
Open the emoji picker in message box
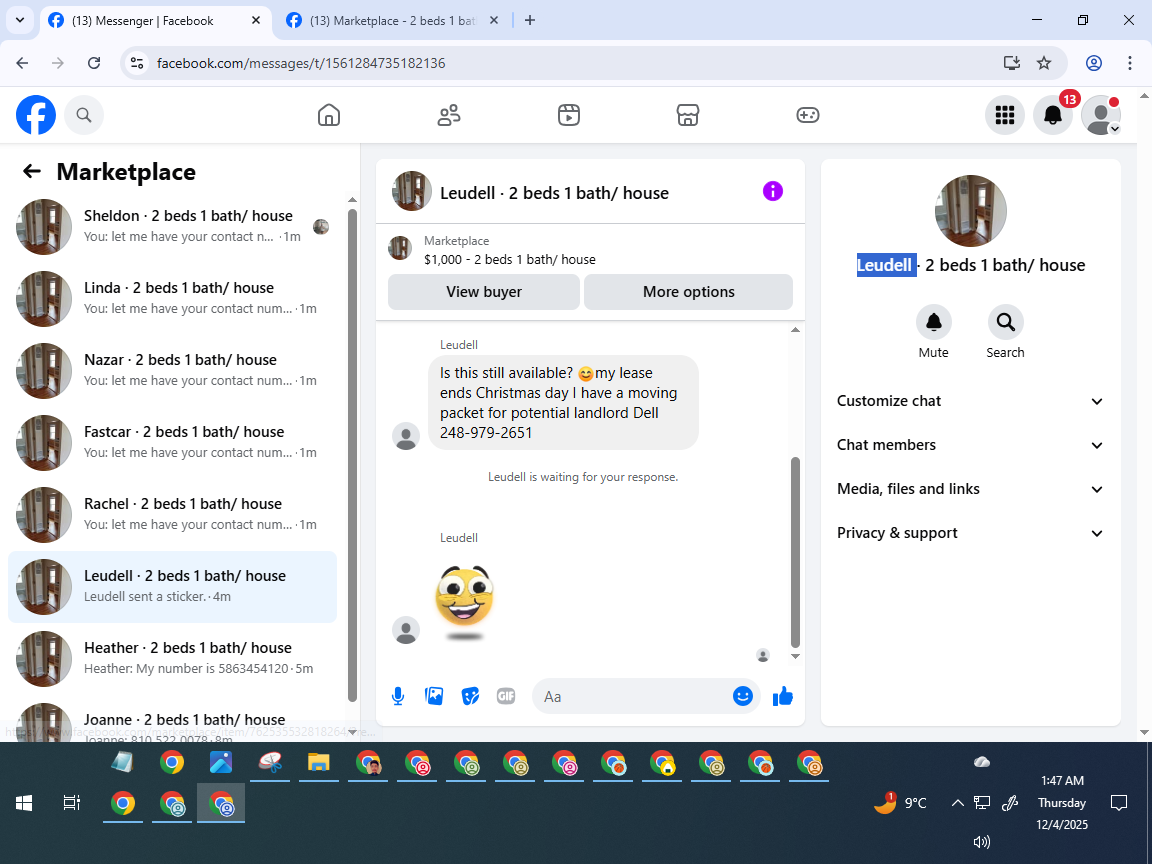743,696
